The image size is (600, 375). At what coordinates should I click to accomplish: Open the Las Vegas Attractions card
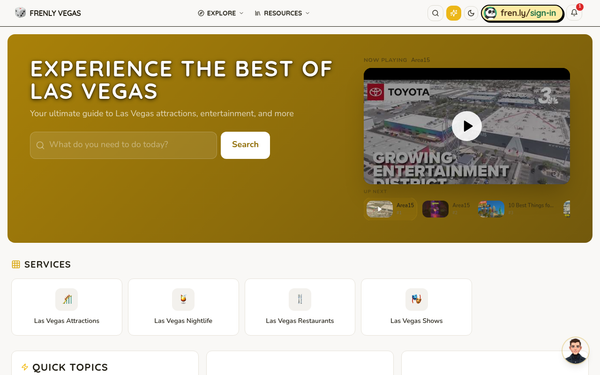pyautogui.click(x=67, y=307)
